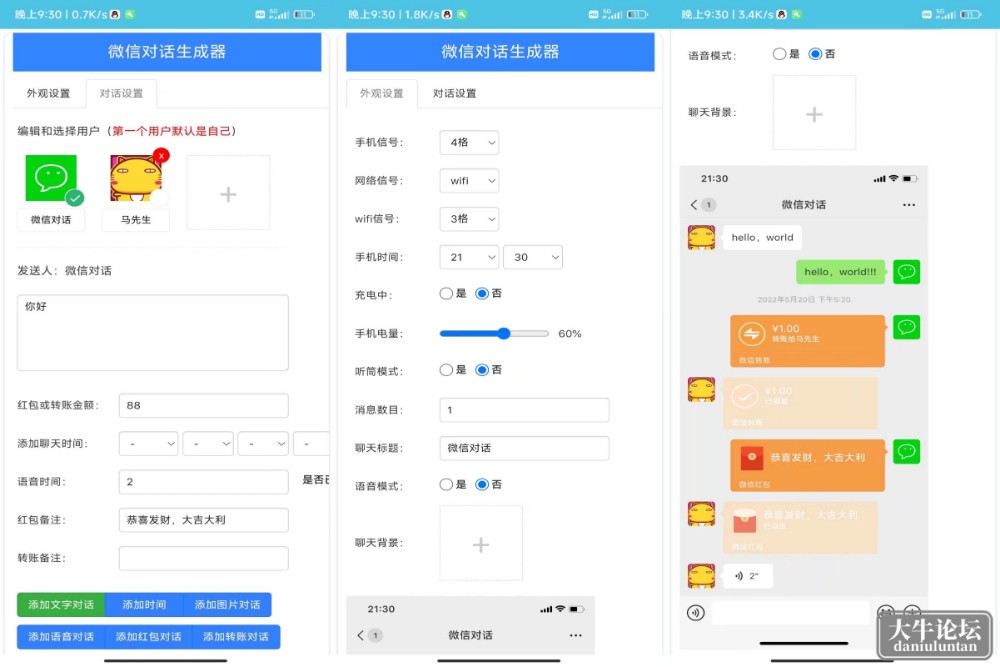Viewport: 1000px width, 667px height.
Task: Remove 马先生 with the red X badge
Action: click(161, 155)
